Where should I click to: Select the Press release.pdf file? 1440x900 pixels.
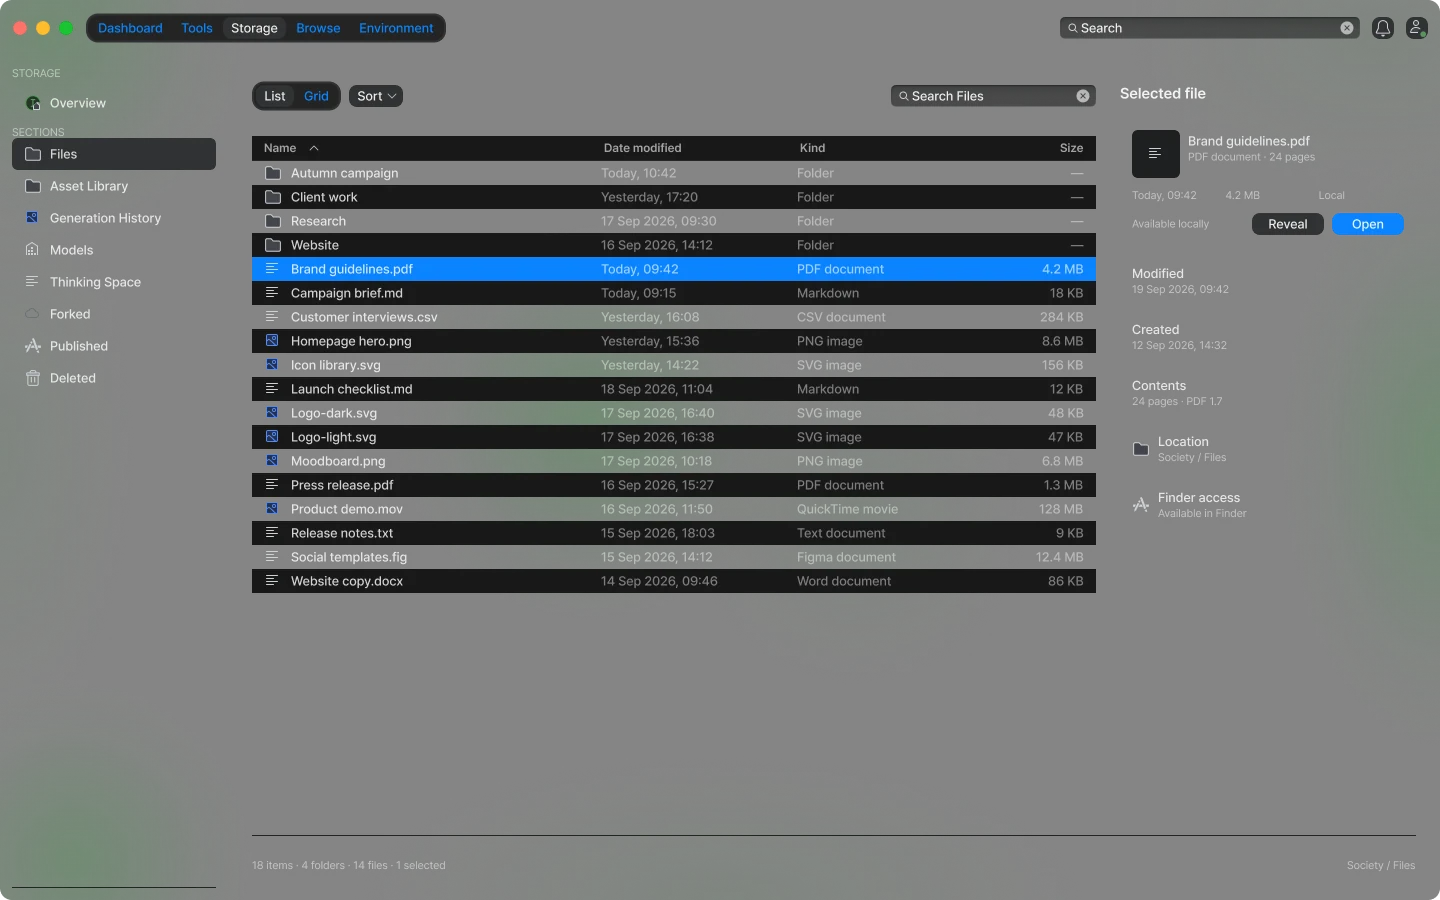coord(674,485)
